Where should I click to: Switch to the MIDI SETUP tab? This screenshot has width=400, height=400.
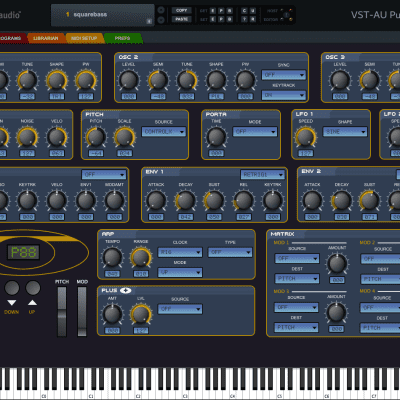pyautogui.click(x=84, y=38)
